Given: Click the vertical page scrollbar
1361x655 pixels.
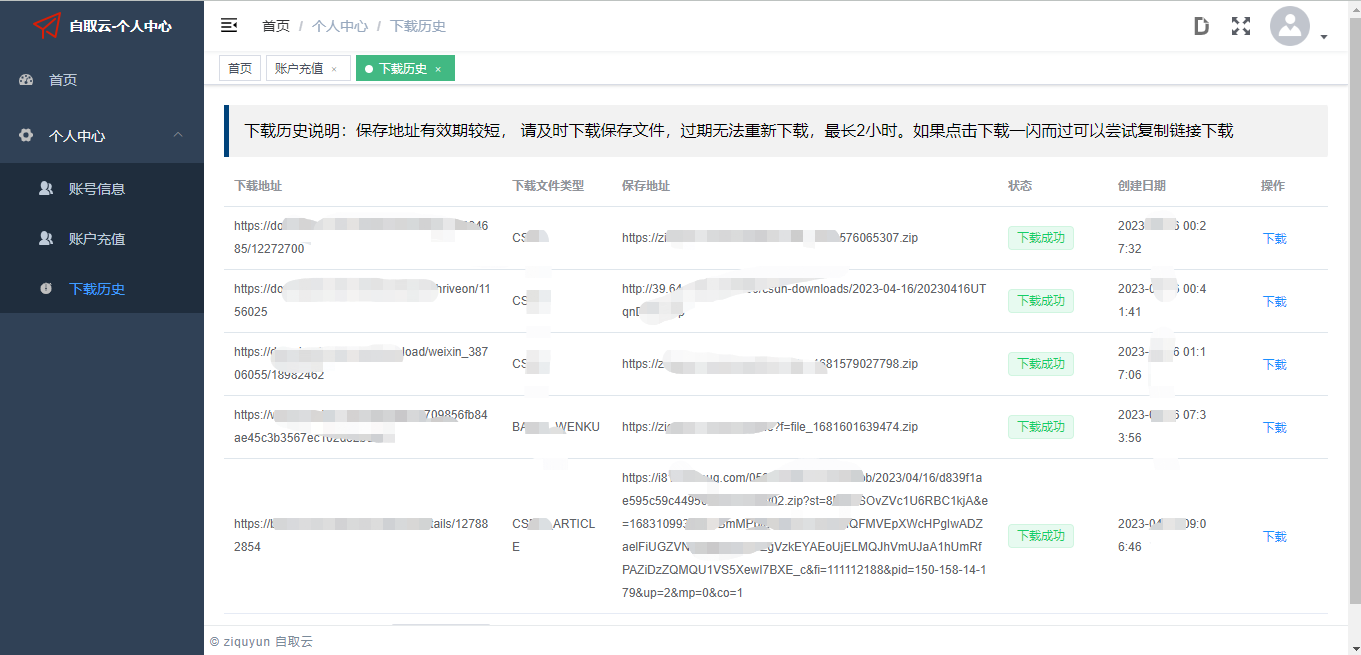Looking at the screenshot, I should (1354, 300).
